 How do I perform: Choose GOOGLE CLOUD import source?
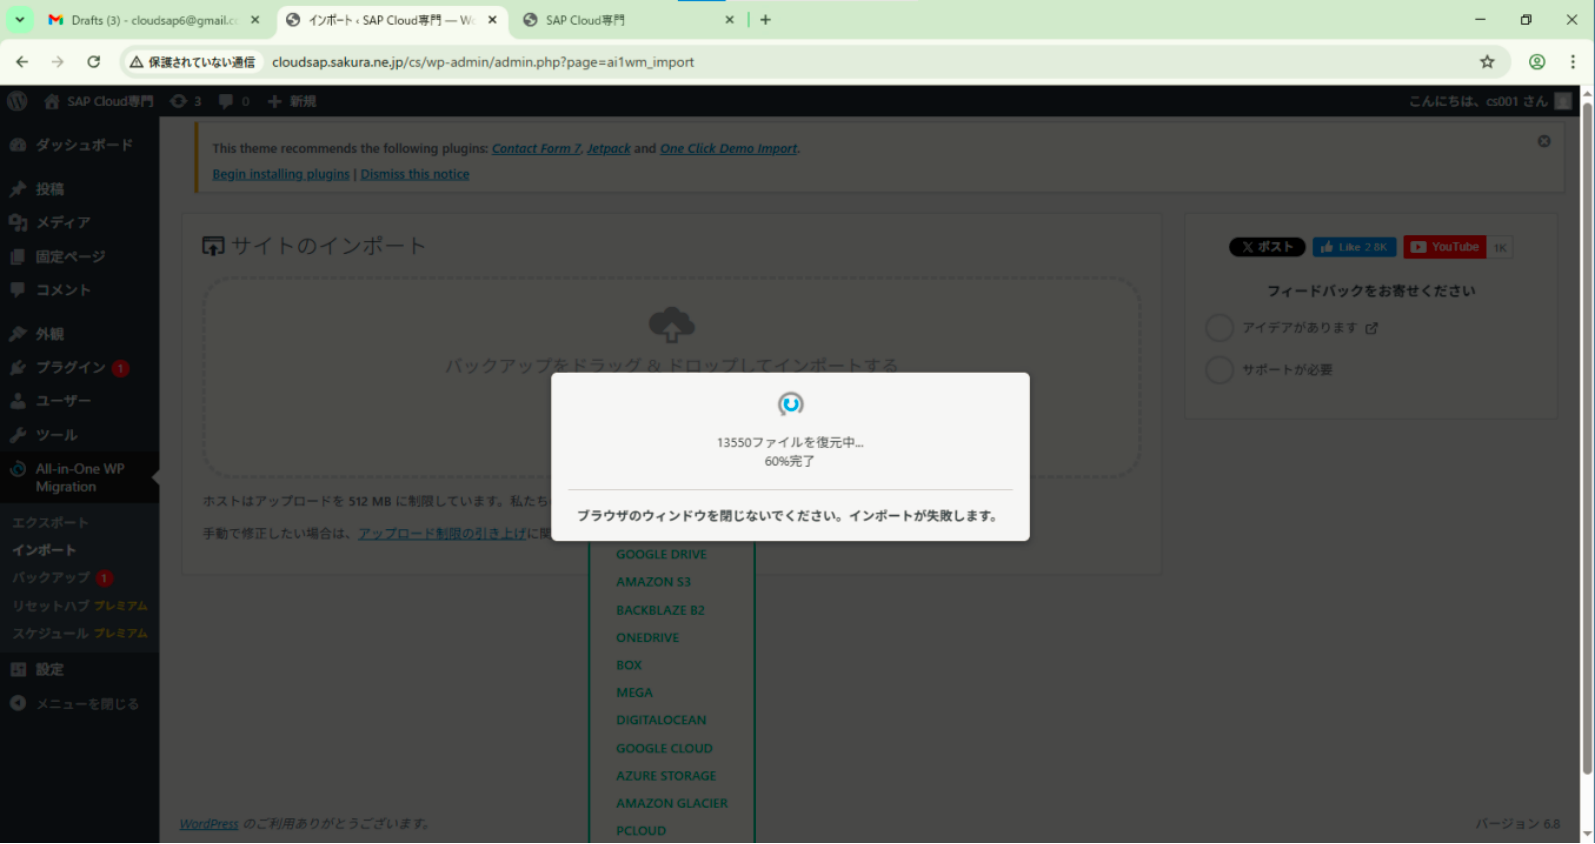664,748
